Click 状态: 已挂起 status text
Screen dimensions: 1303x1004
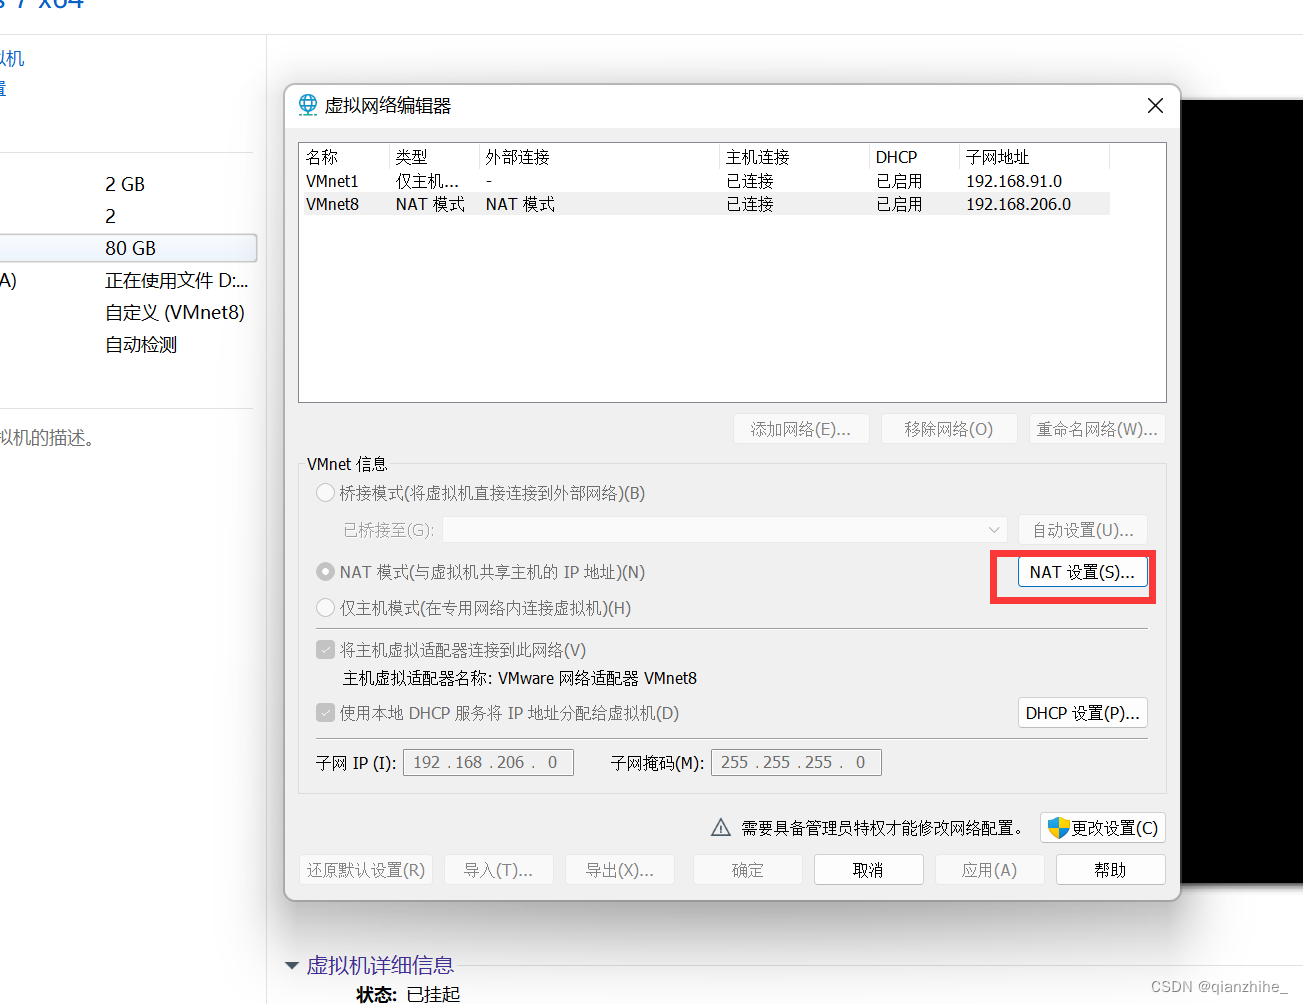(408, 993)
